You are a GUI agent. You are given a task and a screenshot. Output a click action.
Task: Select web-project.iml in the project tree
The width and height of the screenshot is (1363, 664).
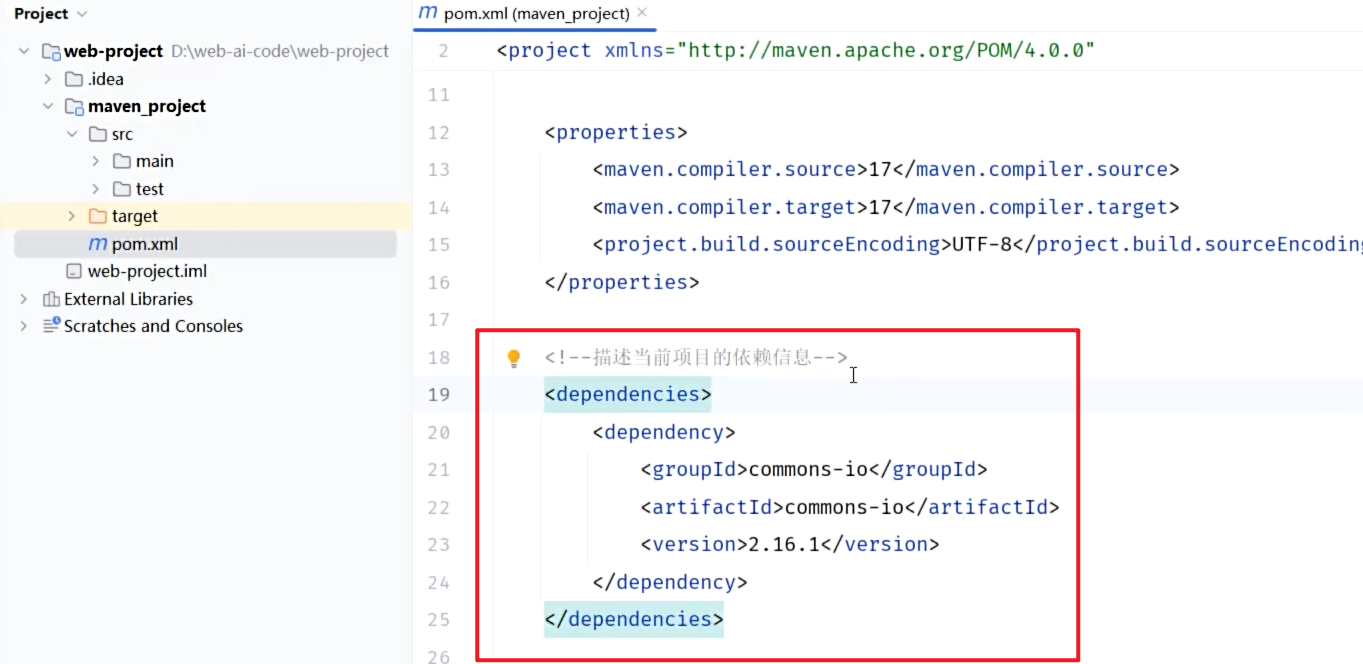[148, 271]
